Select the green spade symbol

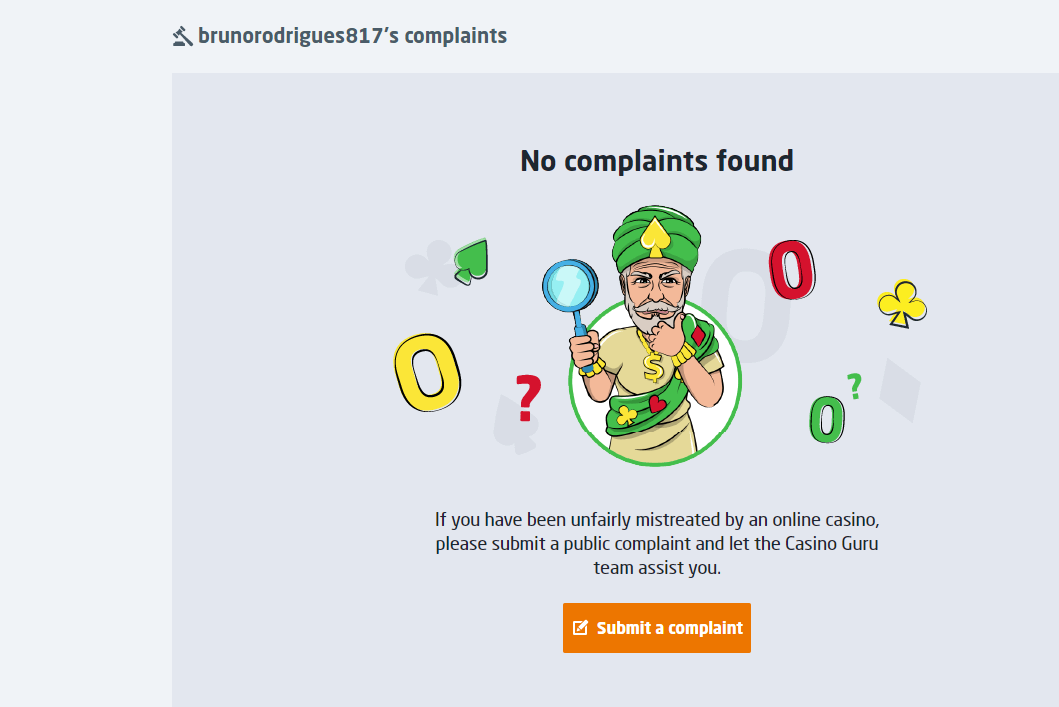pyautogui.click(x=470, y=261)
